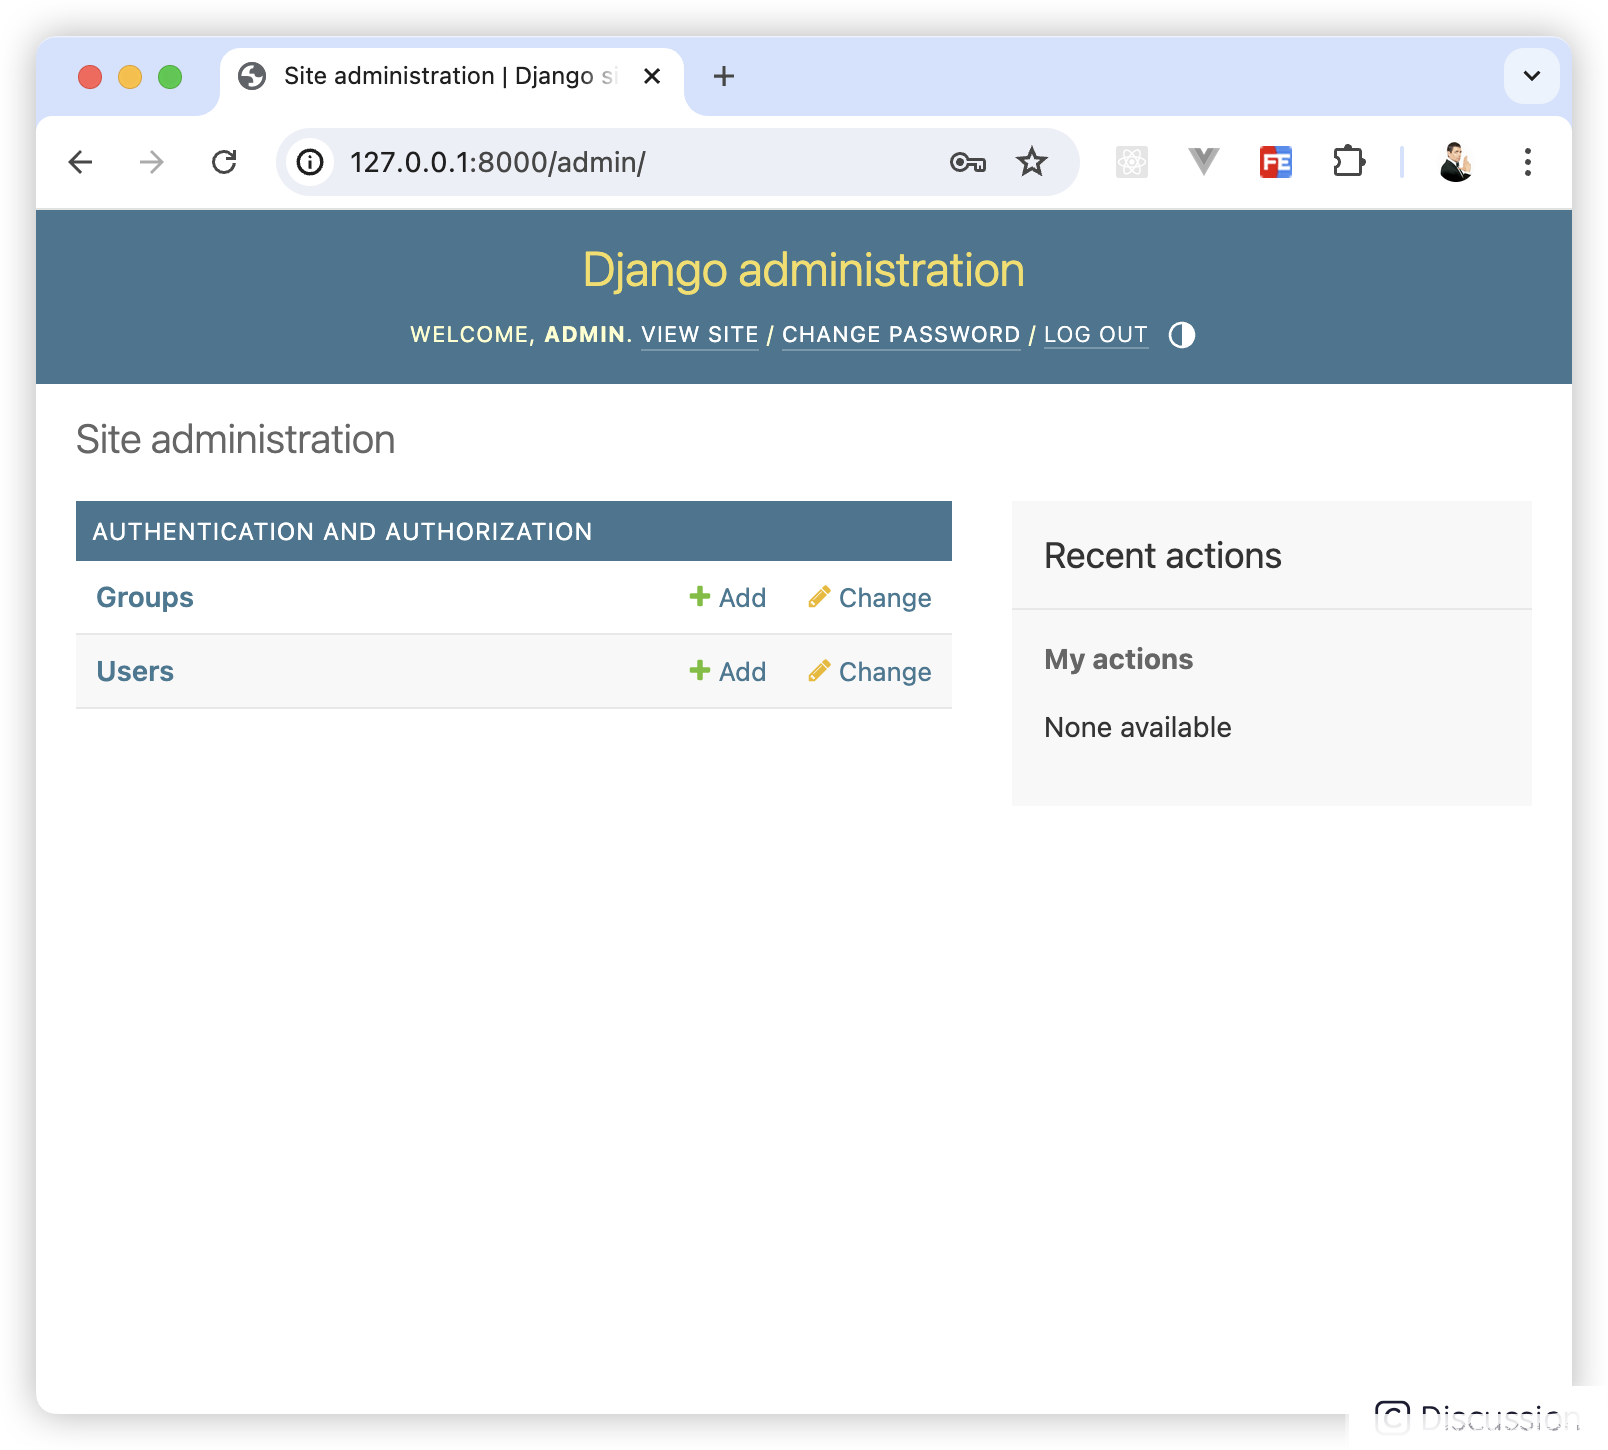Open a new browser tab

[x=724, y=76]
